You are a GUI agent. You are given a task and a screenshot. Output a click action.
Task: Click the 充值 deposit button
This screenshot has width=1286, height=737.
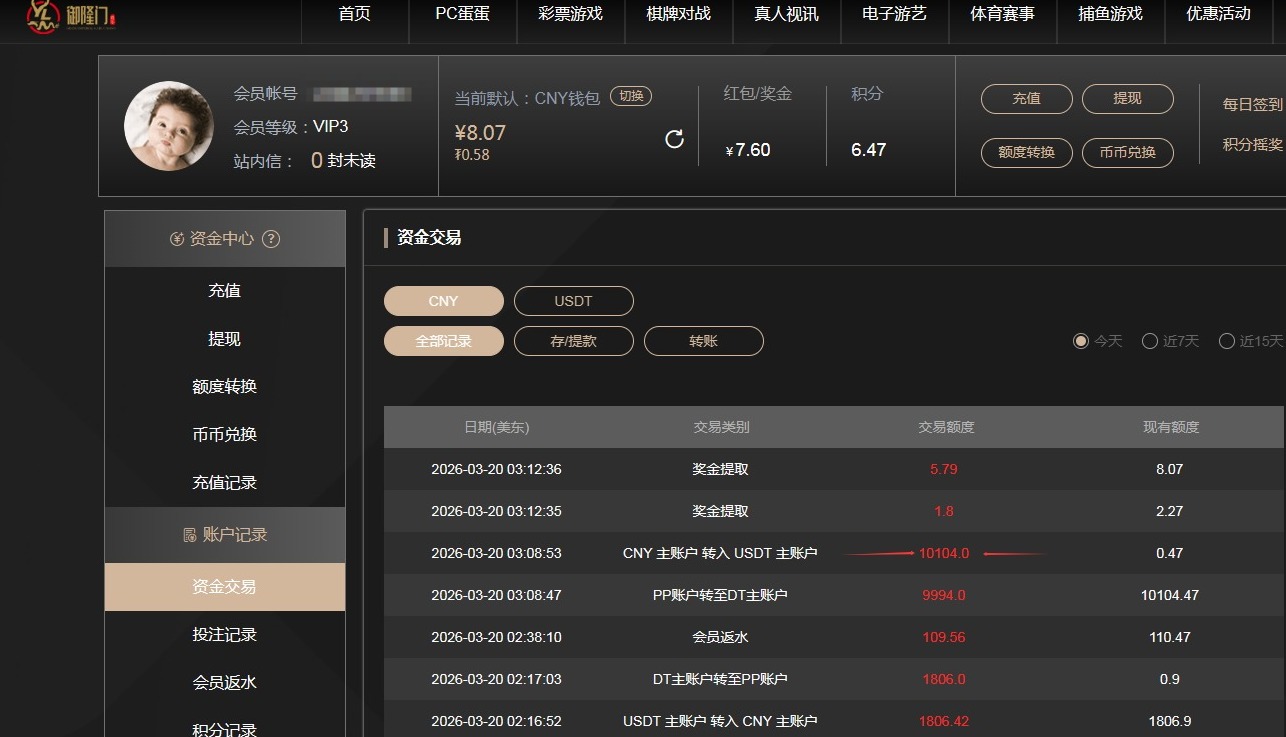pos(1026,99)
